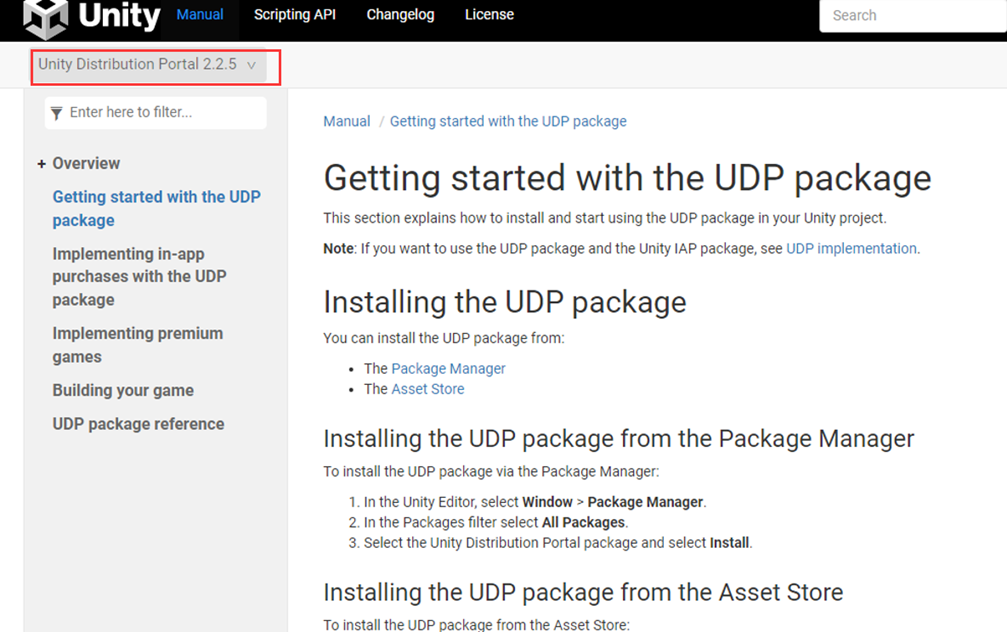Follow the Package Manager link
Viewport: 1007px width, 632px height.
click(x=448, y=368)
